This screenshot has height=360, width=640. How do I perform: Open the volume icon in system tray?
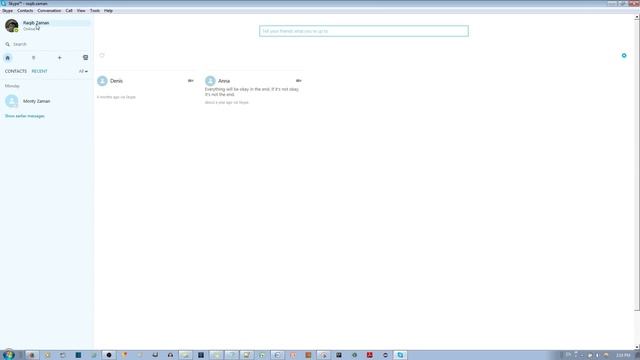(x=597, y=355)
